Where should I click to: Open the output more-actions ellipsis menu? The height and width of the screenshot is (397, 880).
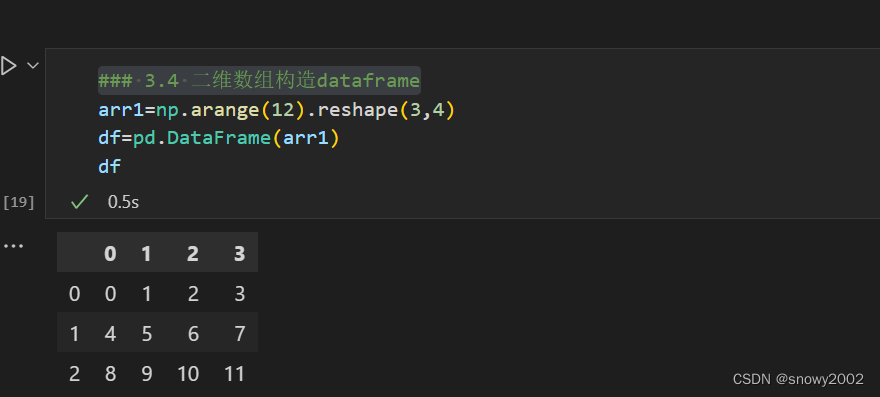[x=13, y=245]
